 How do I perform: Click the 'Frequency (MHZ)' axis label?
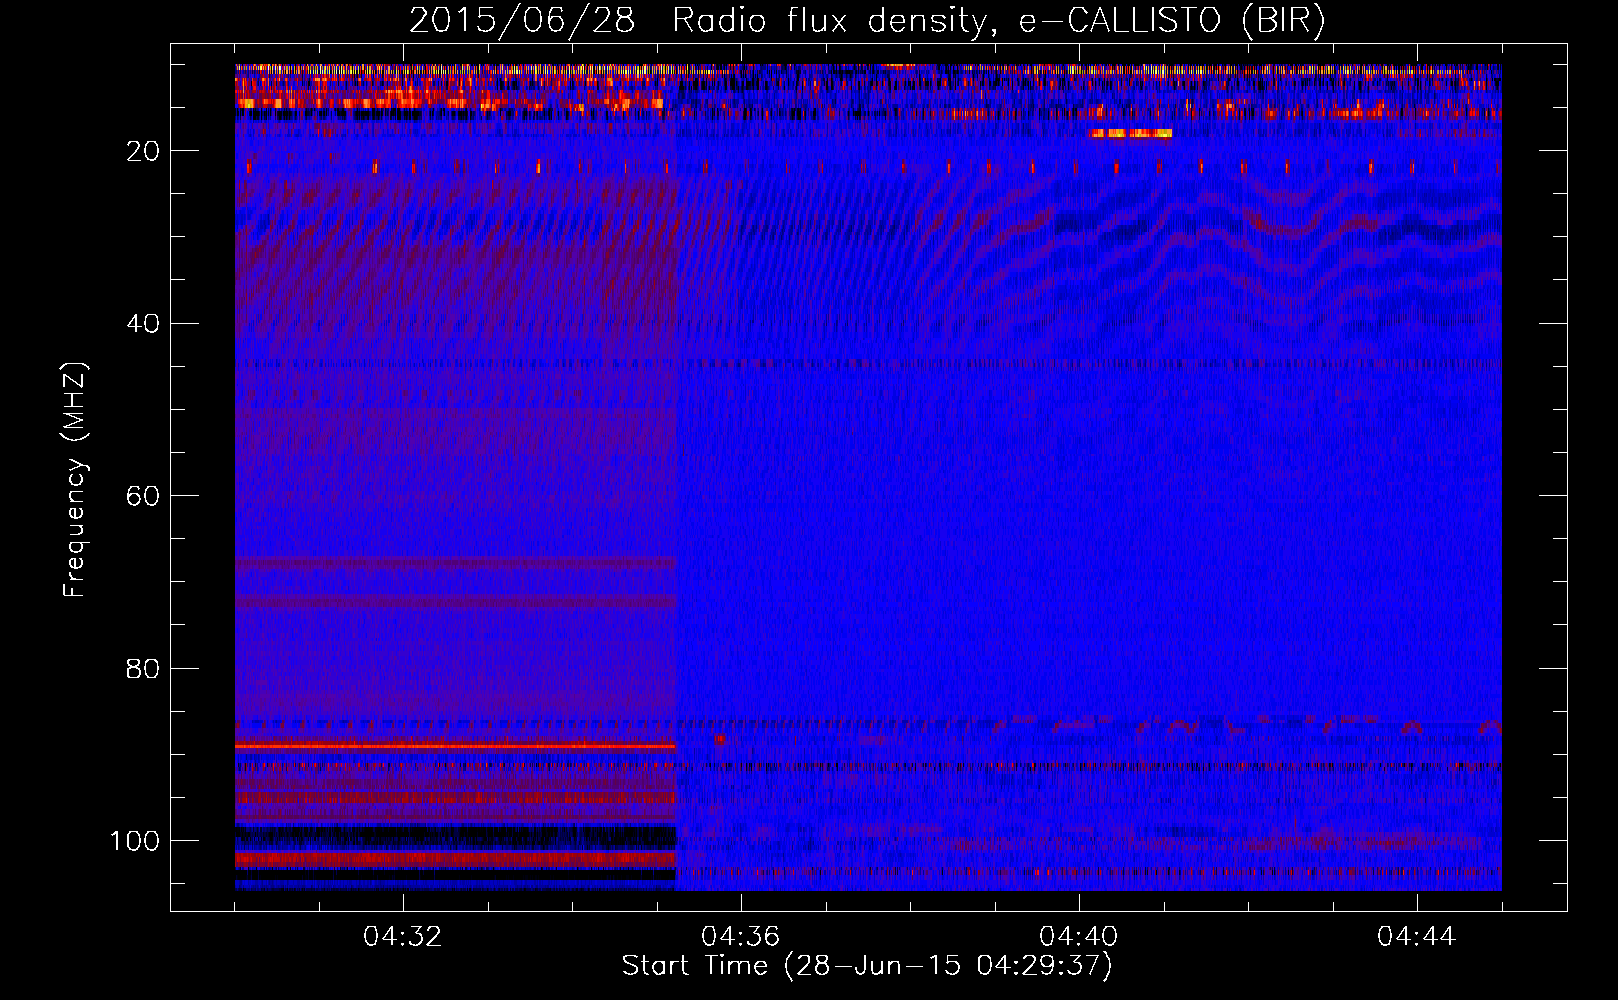(x=75, y=479)
